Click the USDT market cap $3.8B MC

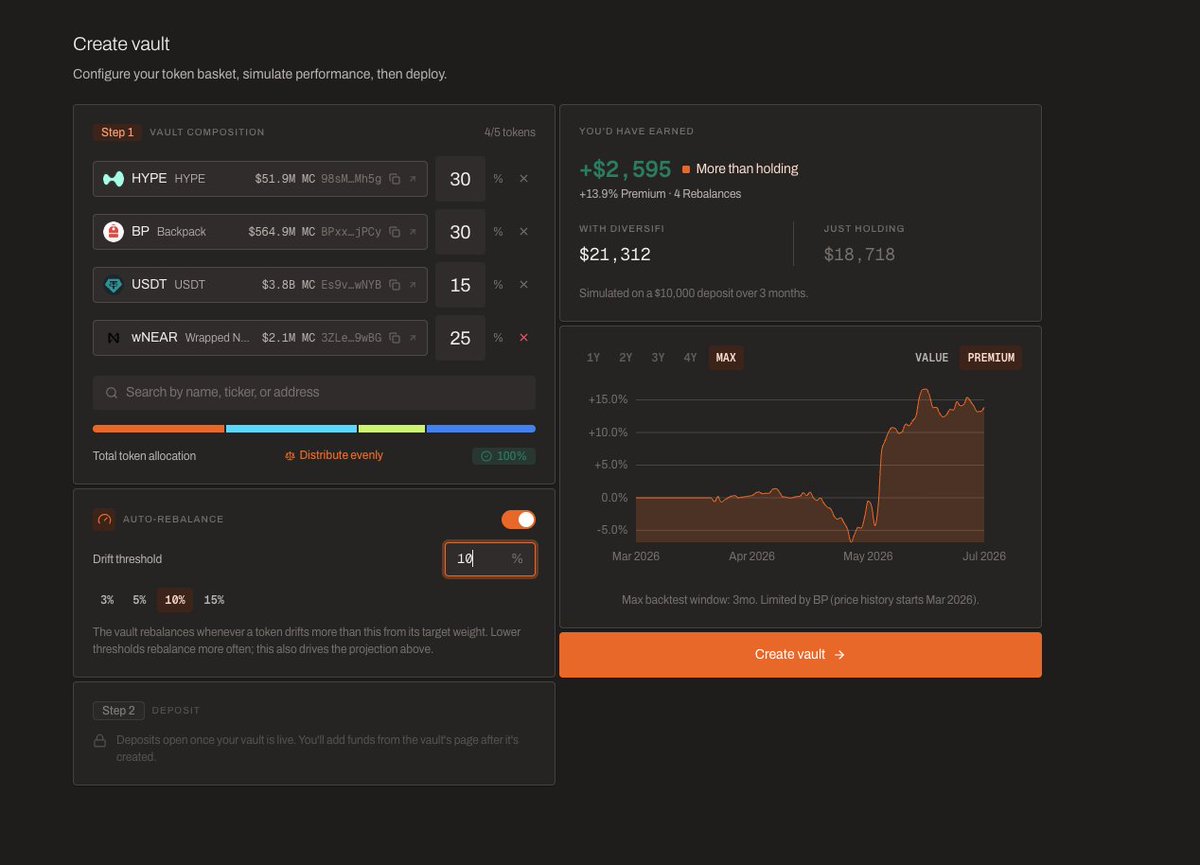coord(288,285)
